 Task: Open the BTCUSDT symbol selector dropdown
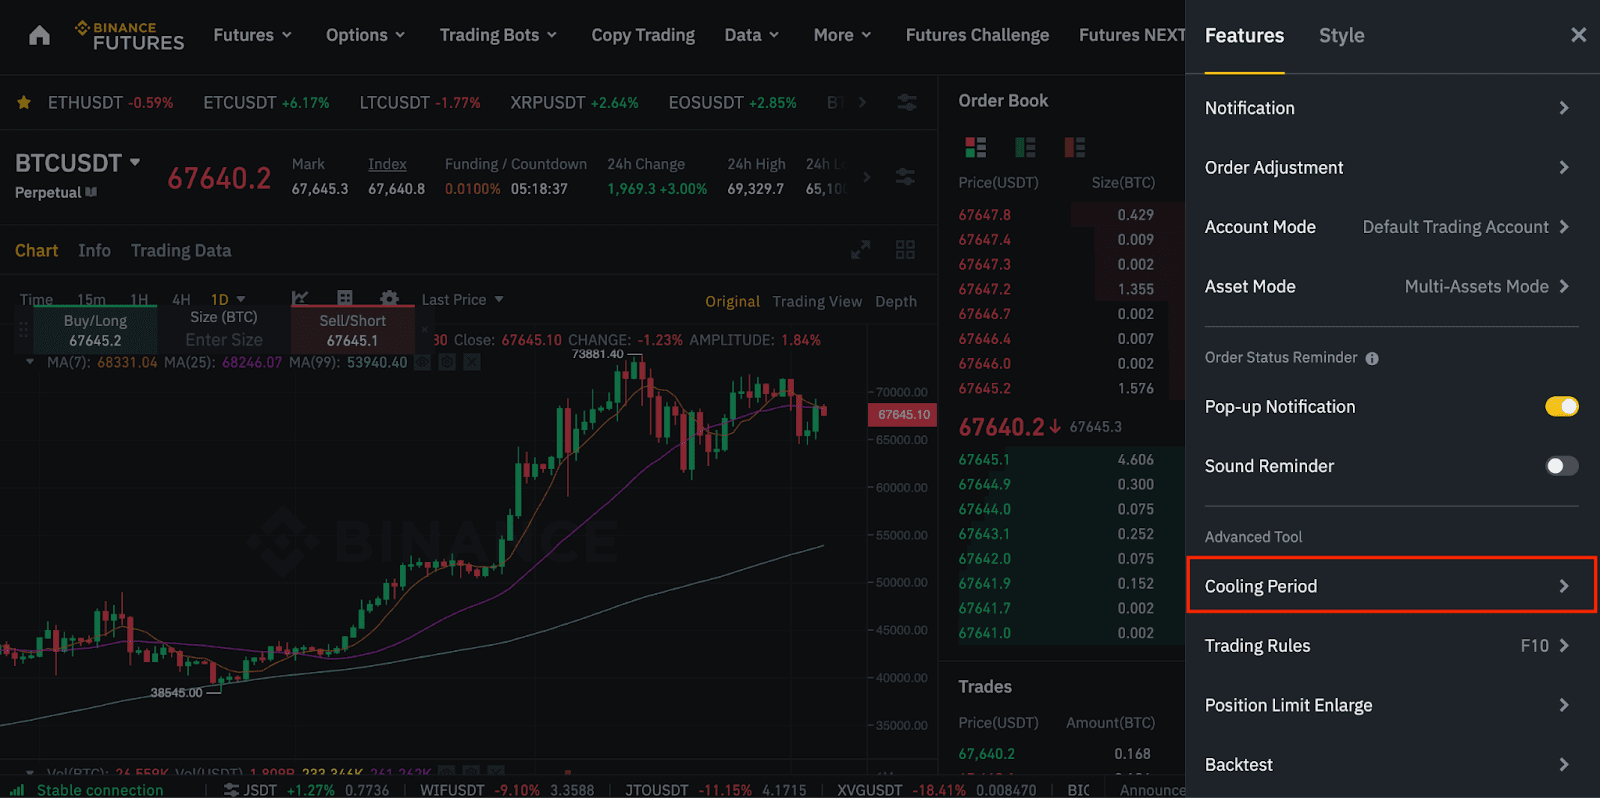(78, 163)
